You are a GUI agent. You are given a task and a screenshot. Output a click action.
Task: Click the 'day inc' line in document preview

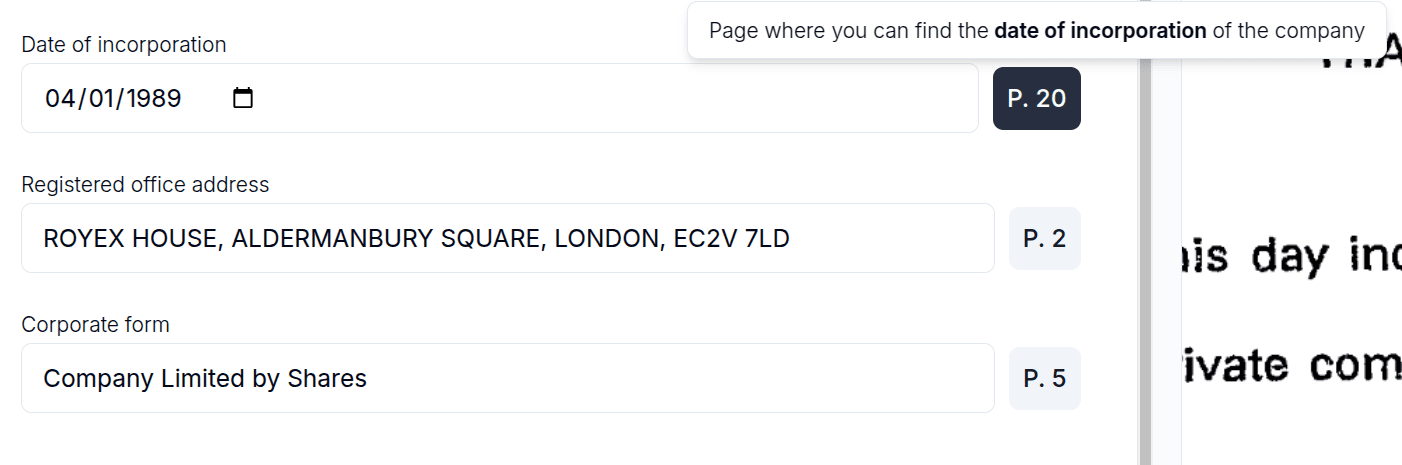coord(1290,257)
